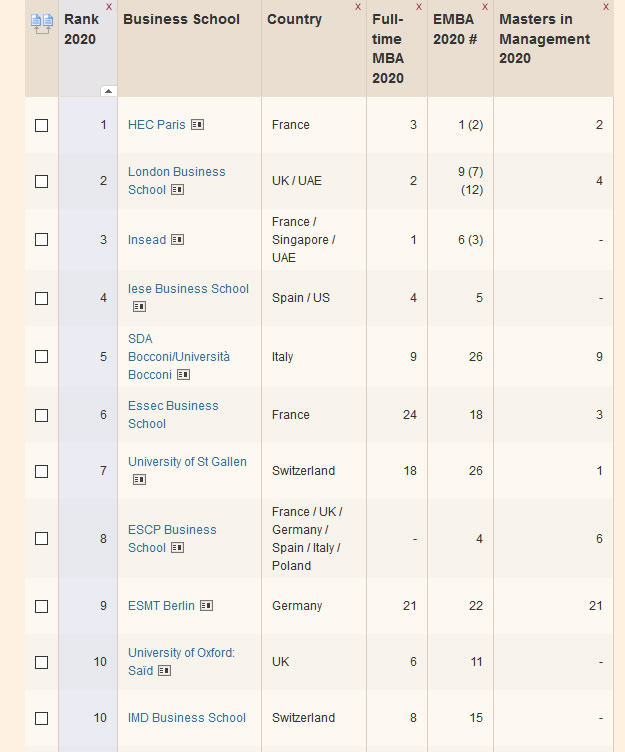Remove the Masters in Management column
Viewport: 625px width, 752px height.
606,7
